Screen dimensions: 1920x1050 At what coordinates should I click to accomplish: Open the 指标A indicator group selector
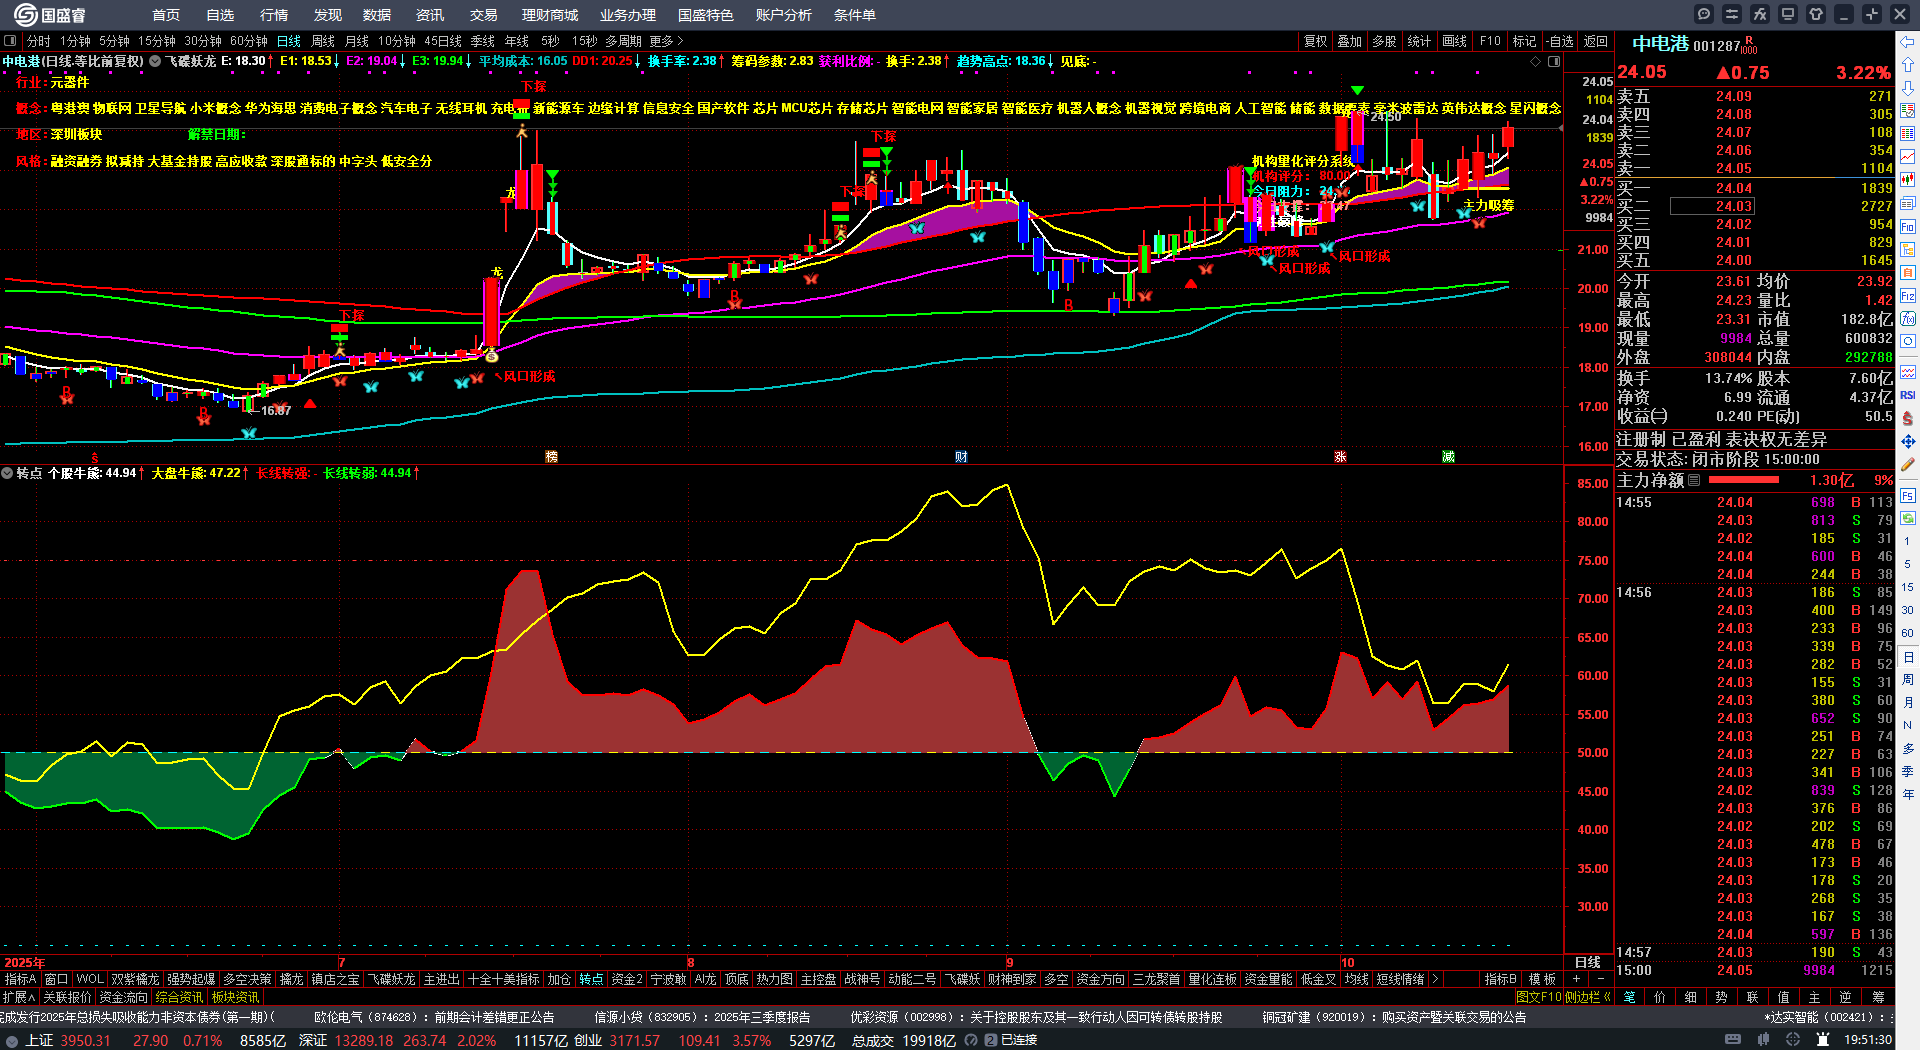pos(21,979)
